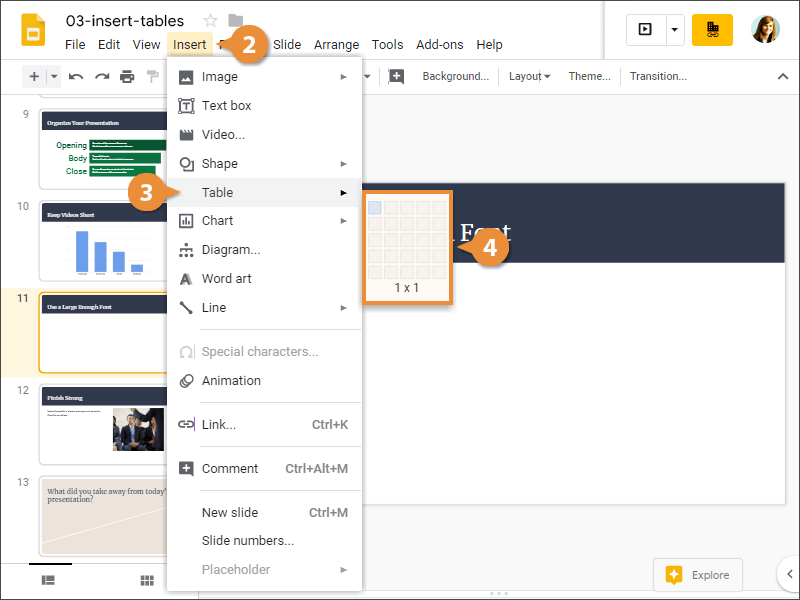Click the Transition... button
This screenshot has height=600, width=800.
[x=659, y=76]
